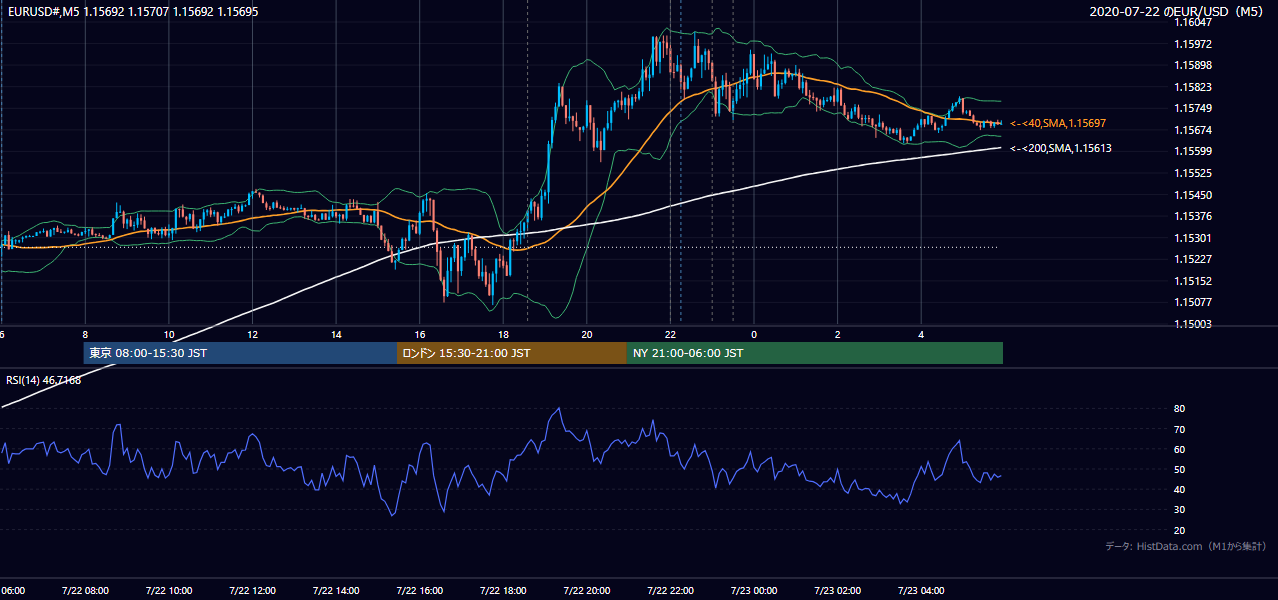Click the 7/22 10:00 date label
The image size is (1278, 600).
169,591
